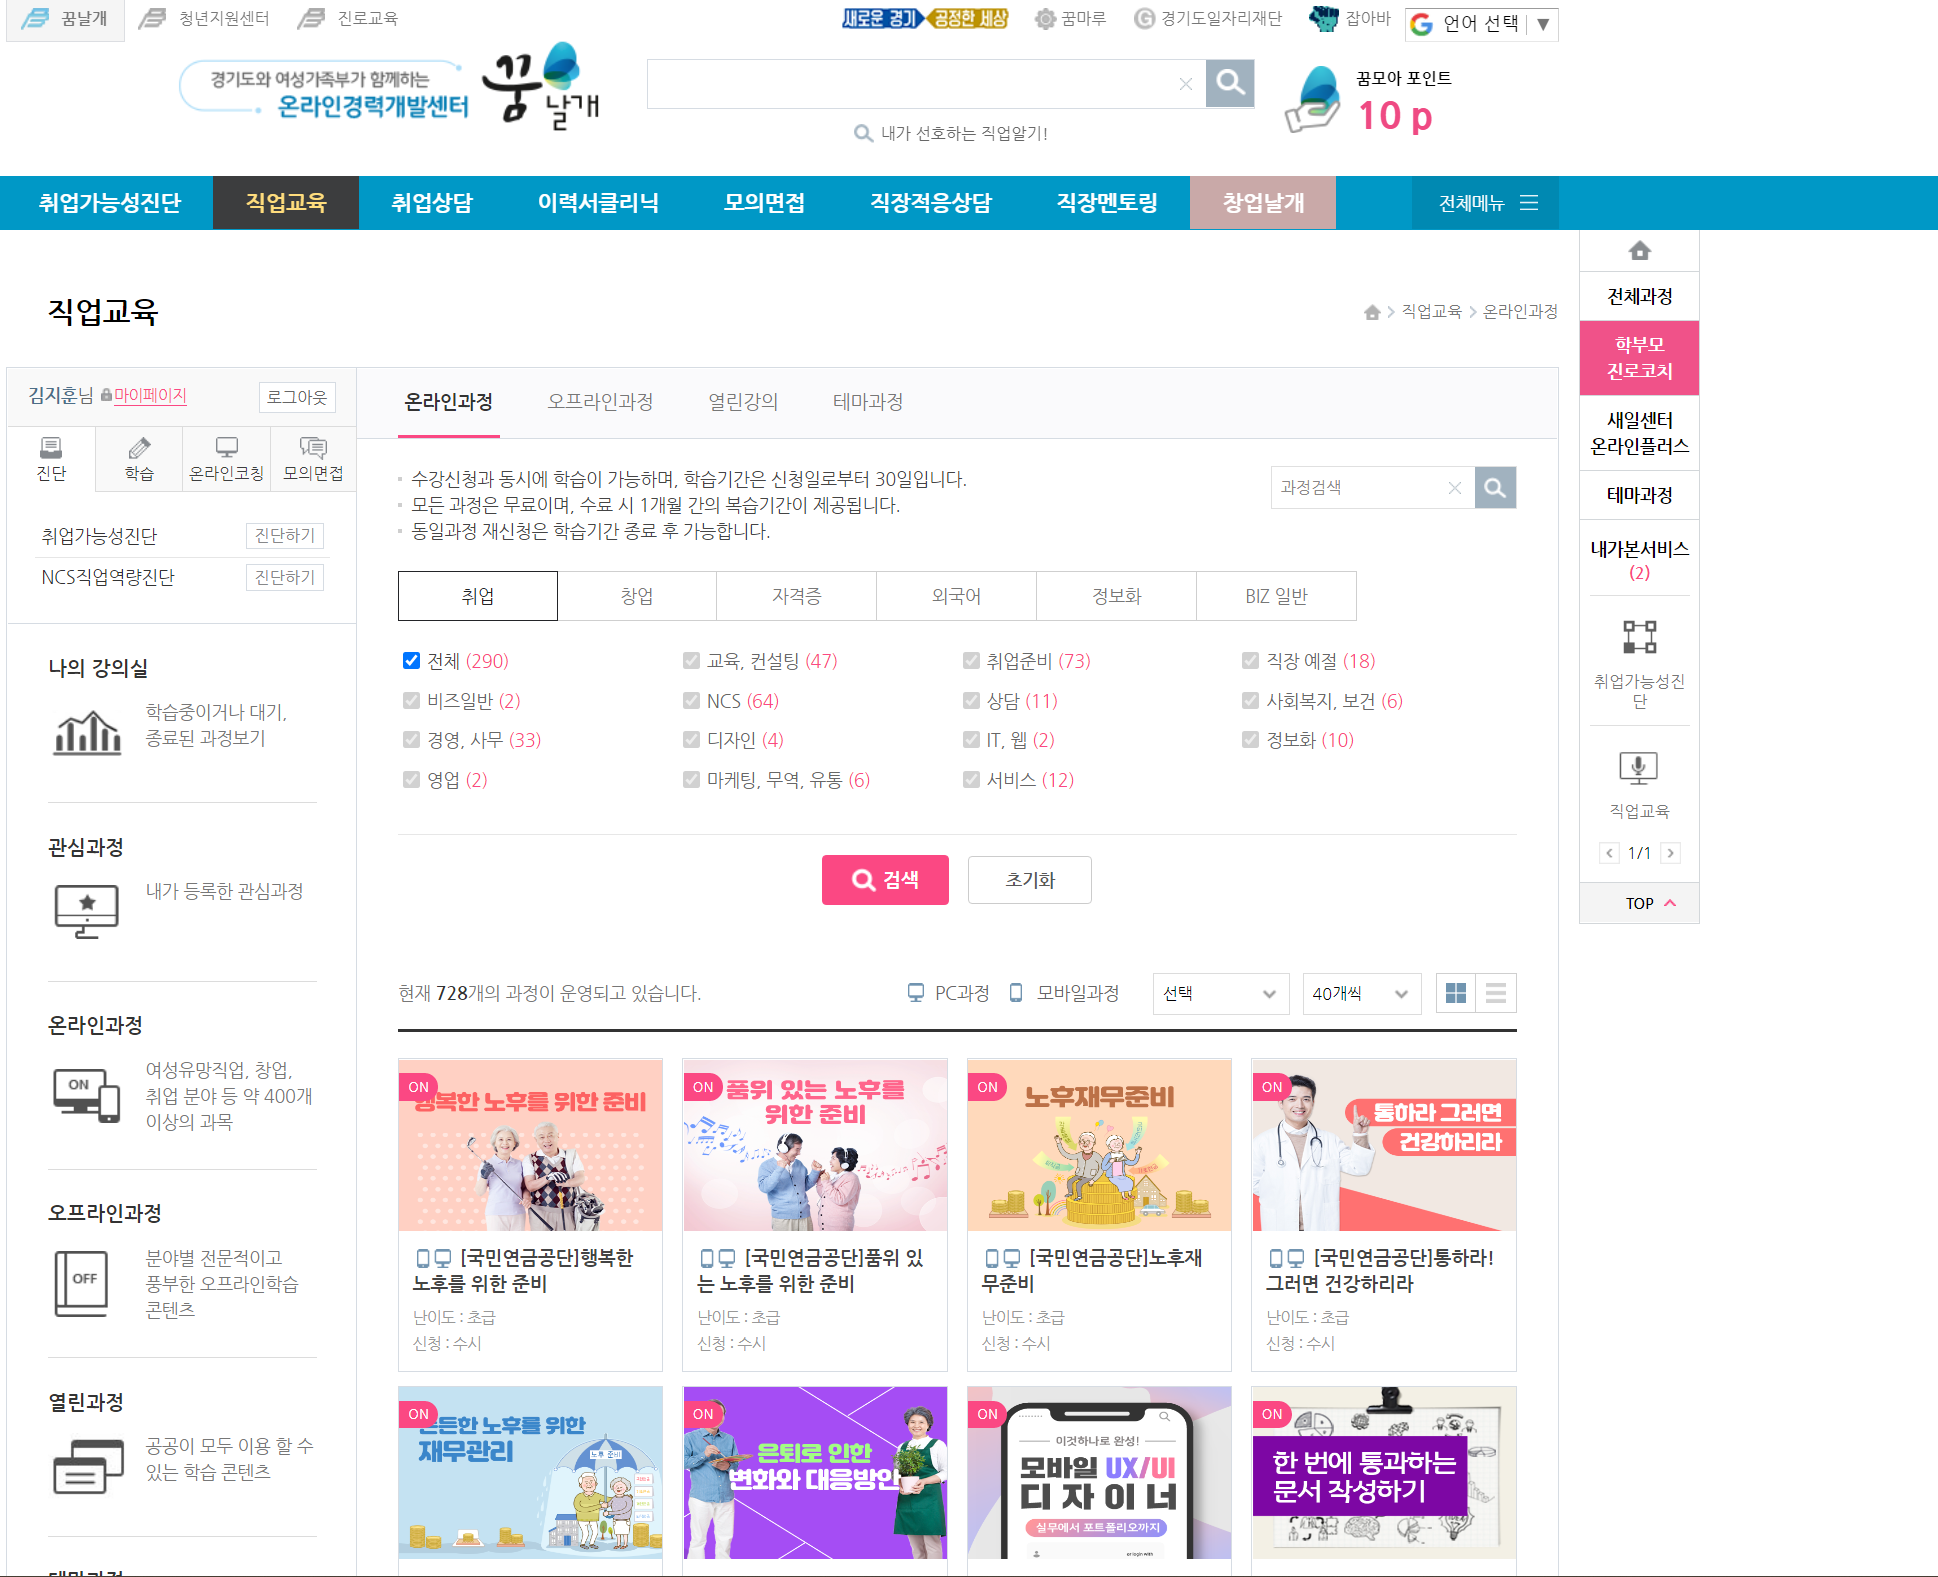Open the 40개씩 page size dropdown

[x=1361, y=994]
